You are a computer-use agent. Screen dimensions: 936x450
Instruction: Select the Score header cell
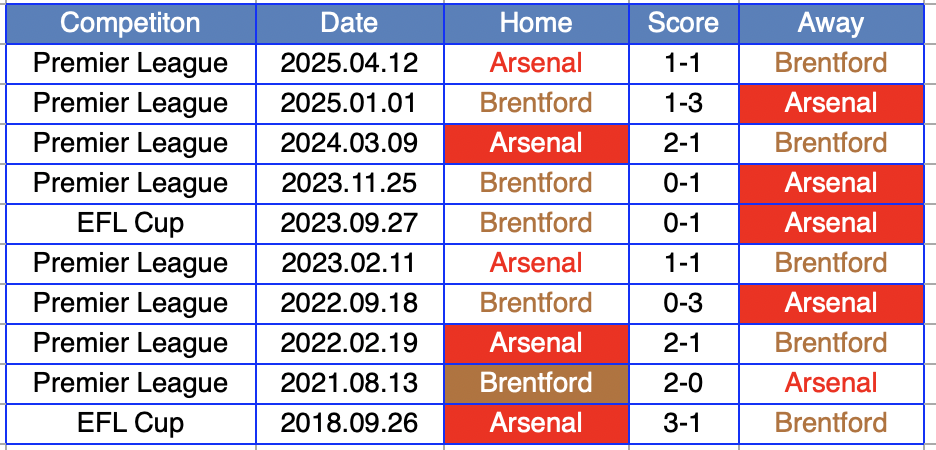click(683, 23)
